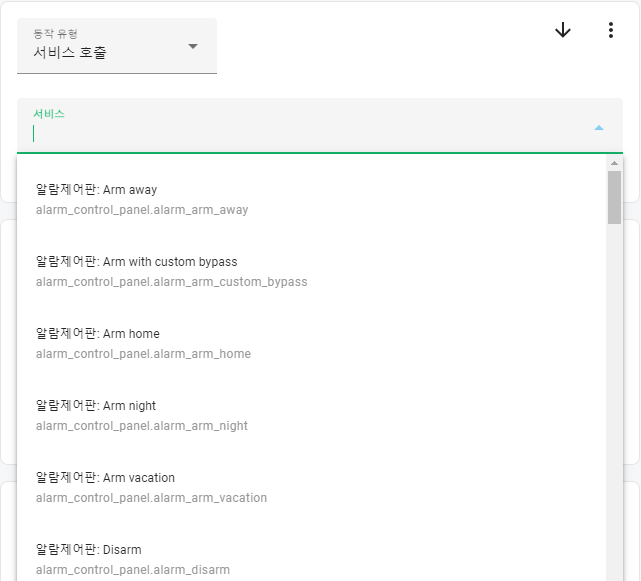Viewport: 641px width, 581px height.
Task: Click the service list scrollbar thumb
Action: 614,197
